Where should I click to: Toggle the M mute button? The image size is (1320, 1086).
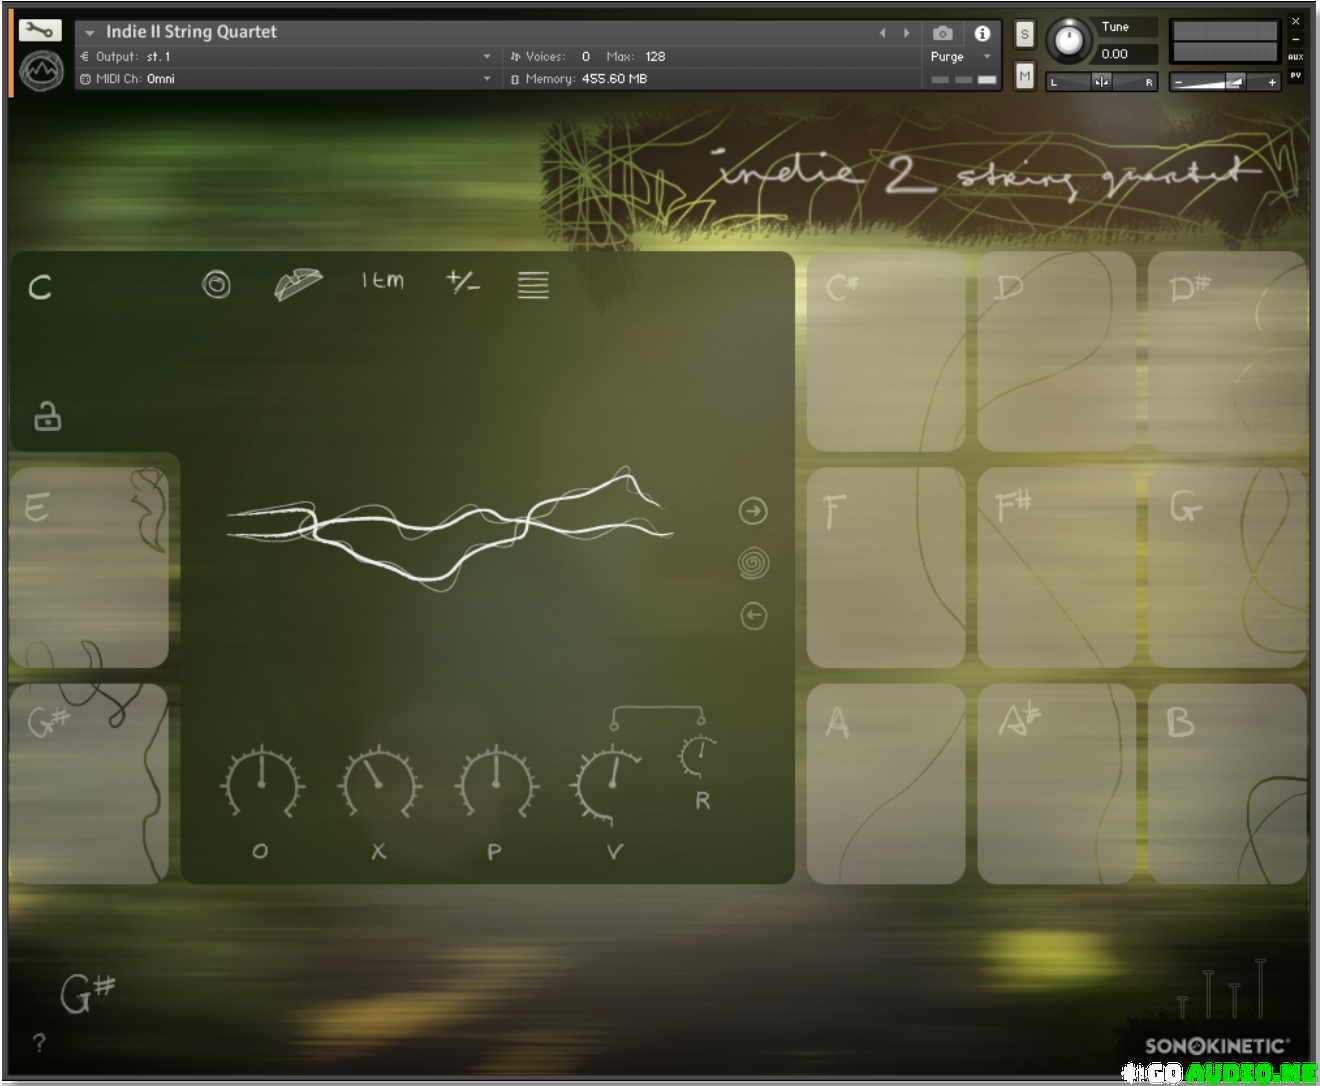coord(1024,75)
